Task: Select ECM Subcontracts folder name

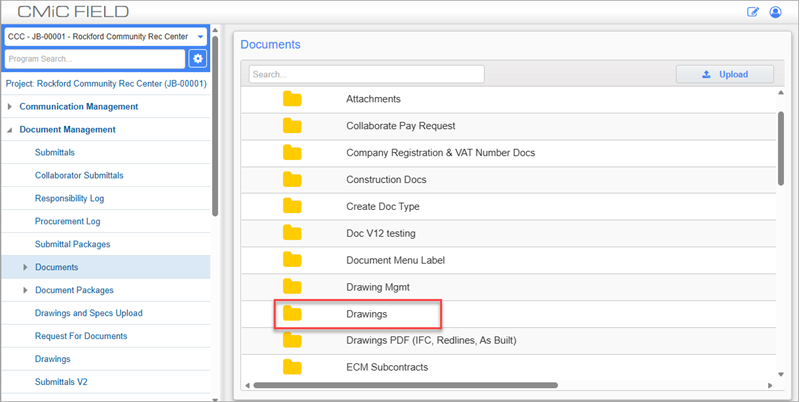Action: pyautogui.click(x=387, y=367)
